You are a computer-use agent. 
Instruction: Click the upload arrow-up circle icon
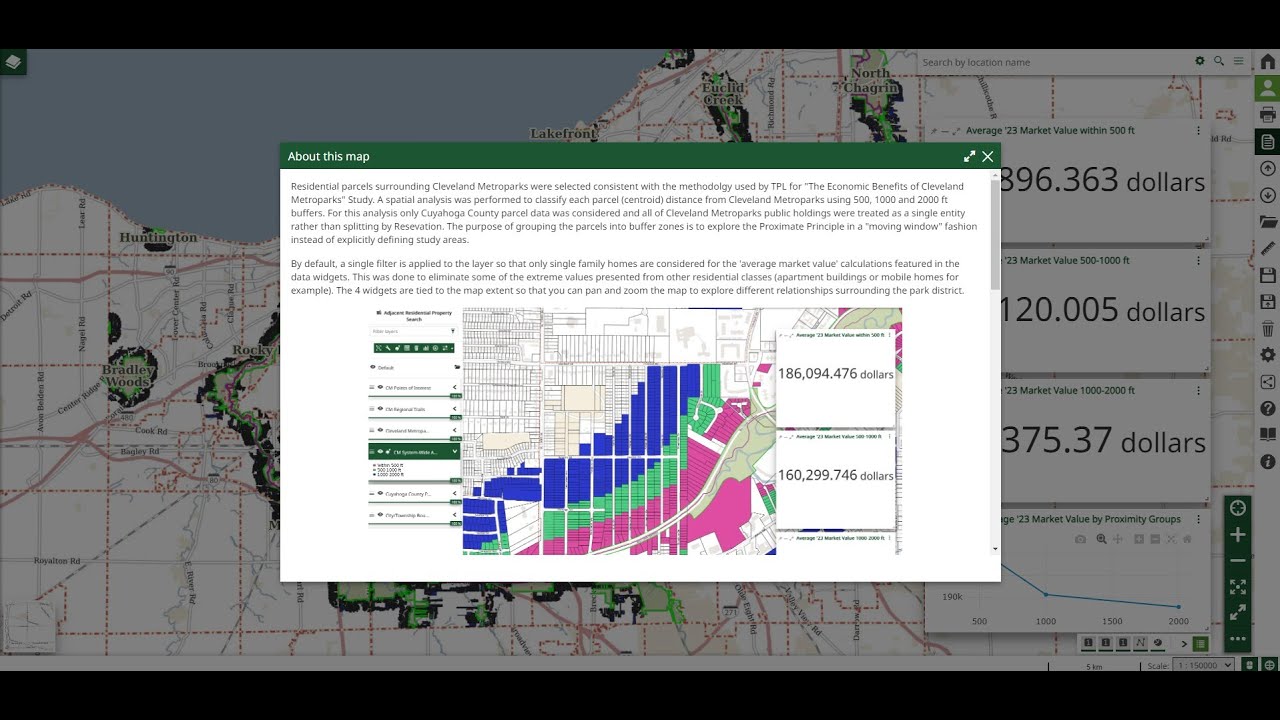[1267, 168]
